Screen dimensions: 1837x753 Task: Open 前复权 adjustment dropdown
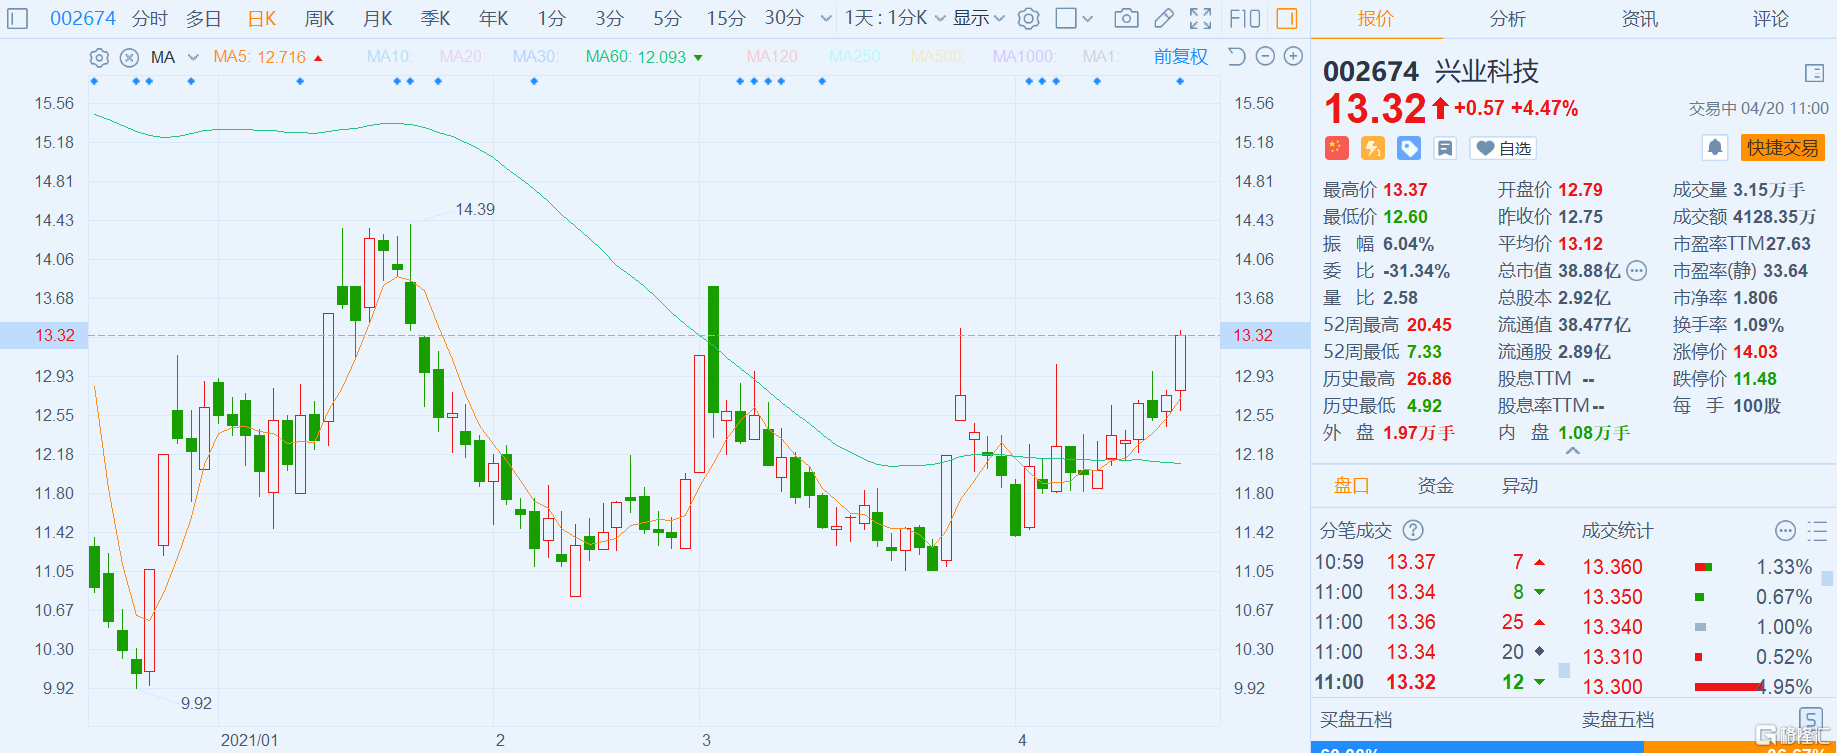coord(1181,57)
